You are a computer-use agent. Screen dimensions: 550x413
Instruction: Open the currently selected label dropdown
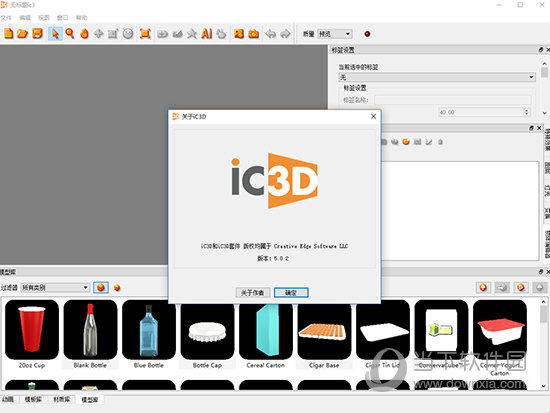click(437, 77)
